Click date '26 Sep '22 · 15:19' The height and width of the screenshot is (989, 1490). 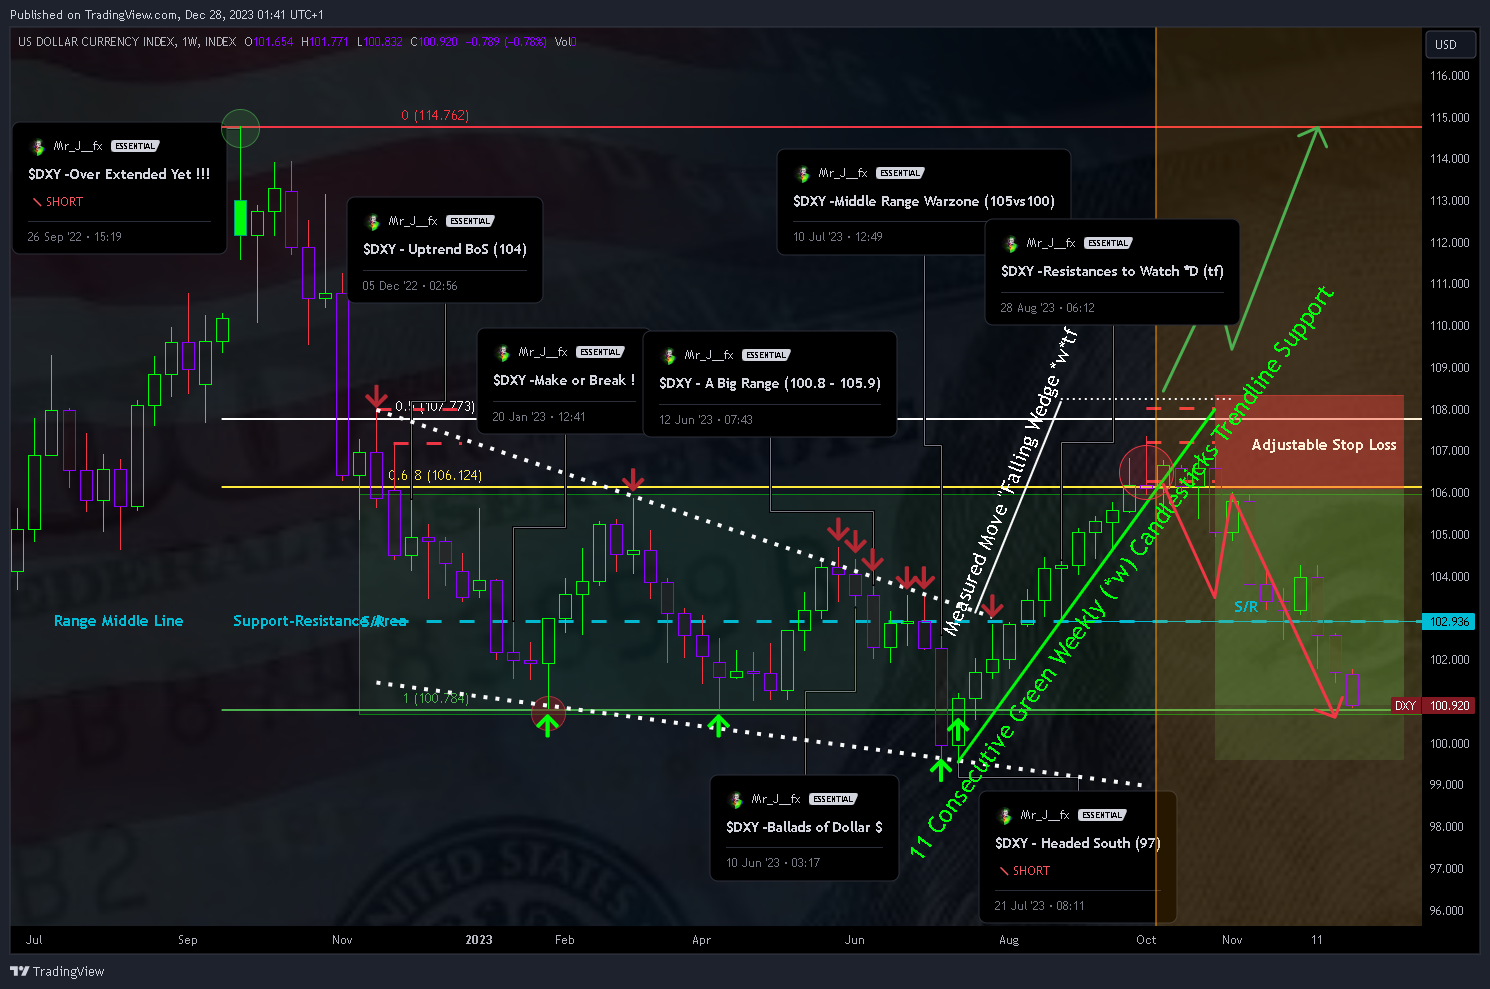click(x=74, y=237)
